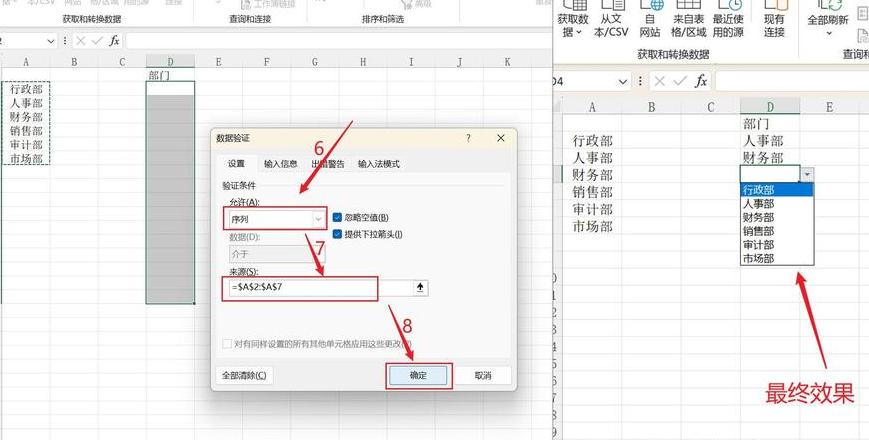Click the cancel X icon in right formula bar
The width and height of the screenshot is (869, 440).
(660, 81)
